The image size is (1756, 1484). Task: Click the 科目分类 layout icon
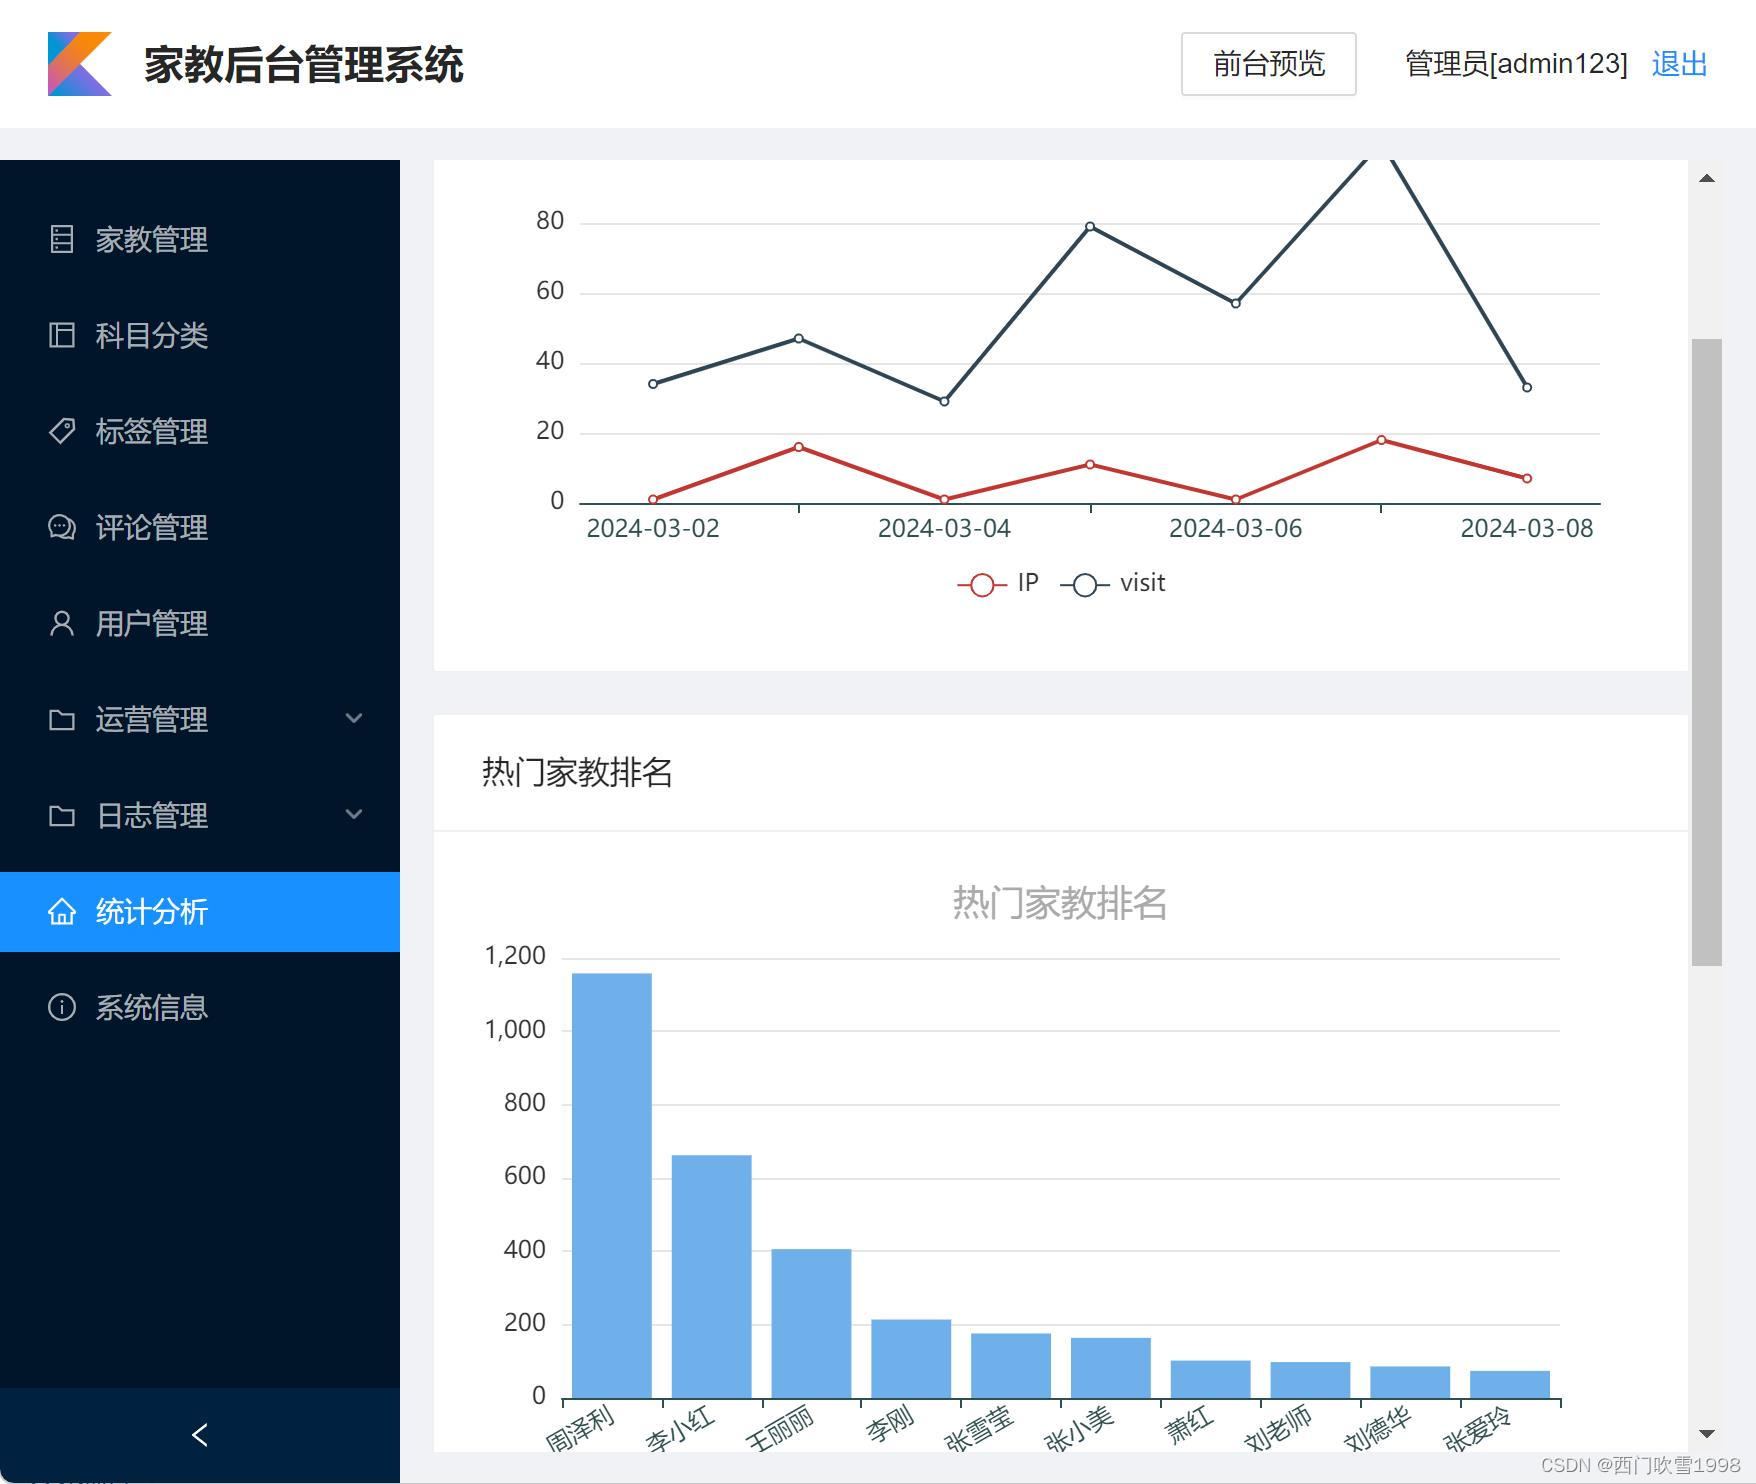tap(62, 335)
